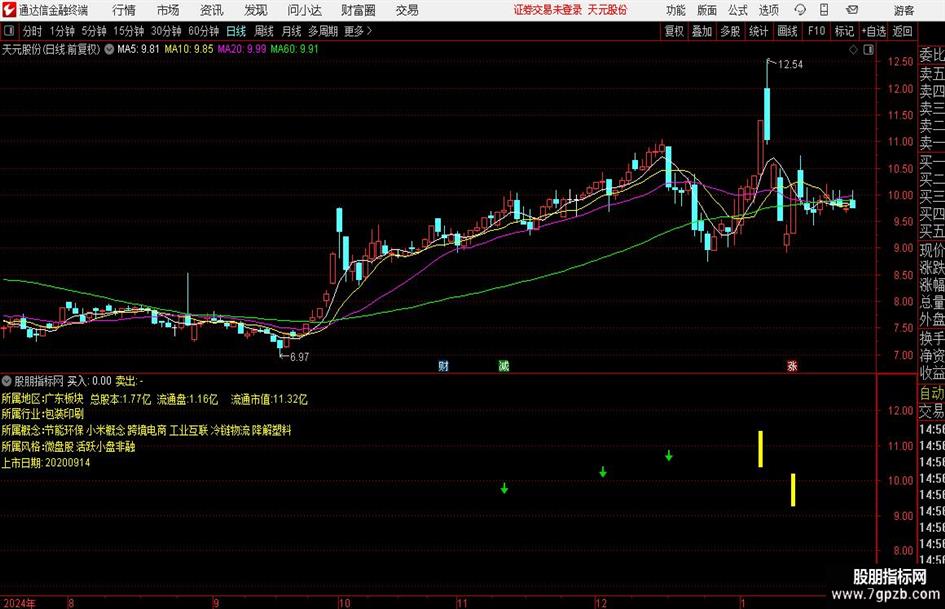Select the 日线 daily period
The height and width of the screenshot is (609, 945).
click(236, 31)
